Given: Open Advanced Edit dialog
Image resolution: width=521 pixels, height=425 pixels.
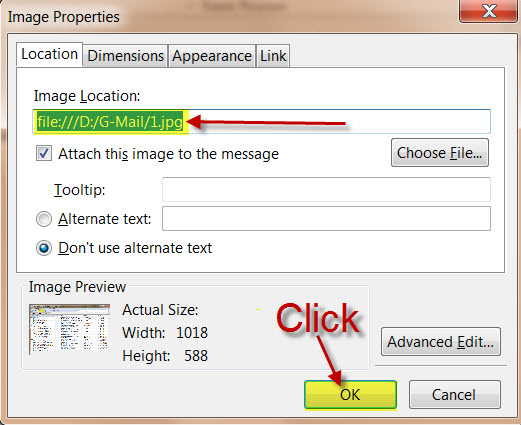Looking at the screenshot, I should [441, 342].
